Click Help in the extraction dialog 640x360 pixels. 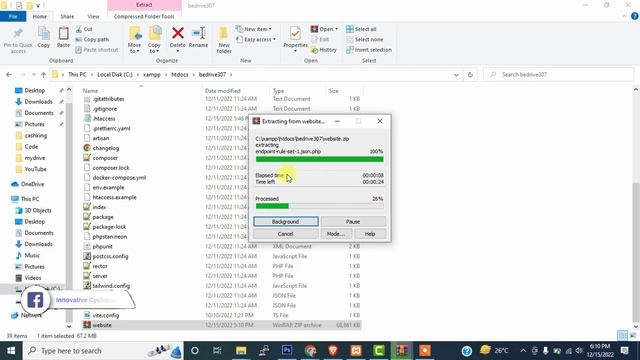(370, 234)
